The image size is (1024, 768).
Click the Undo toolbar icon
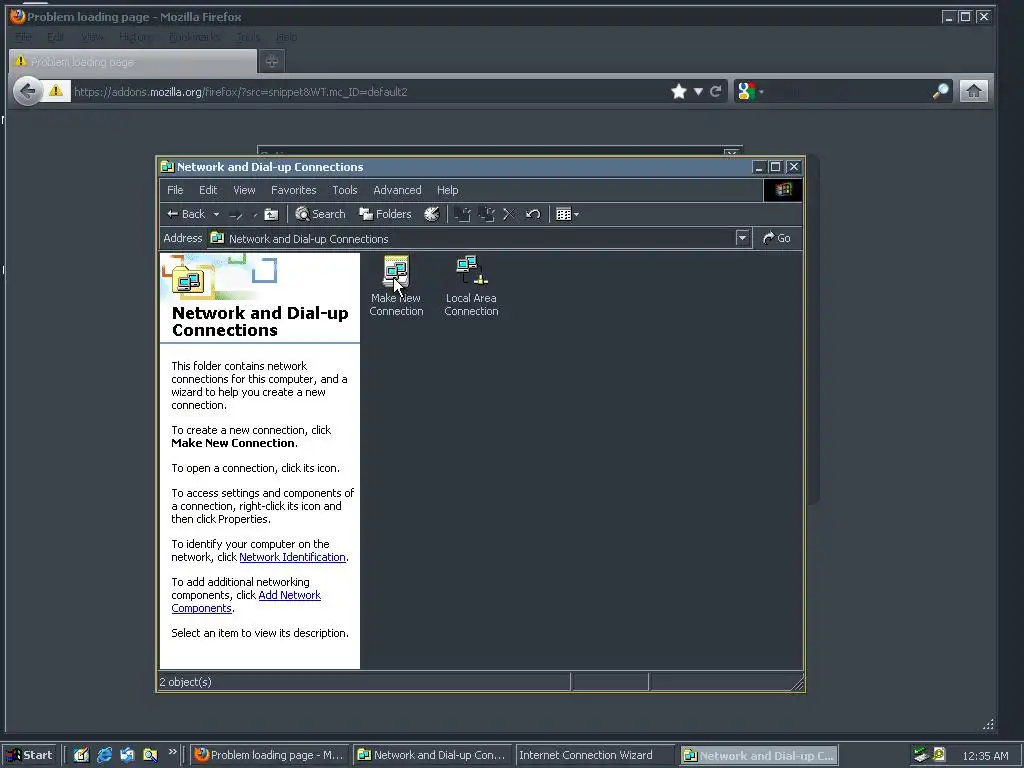pyautogui.click(x=533, y=214)
